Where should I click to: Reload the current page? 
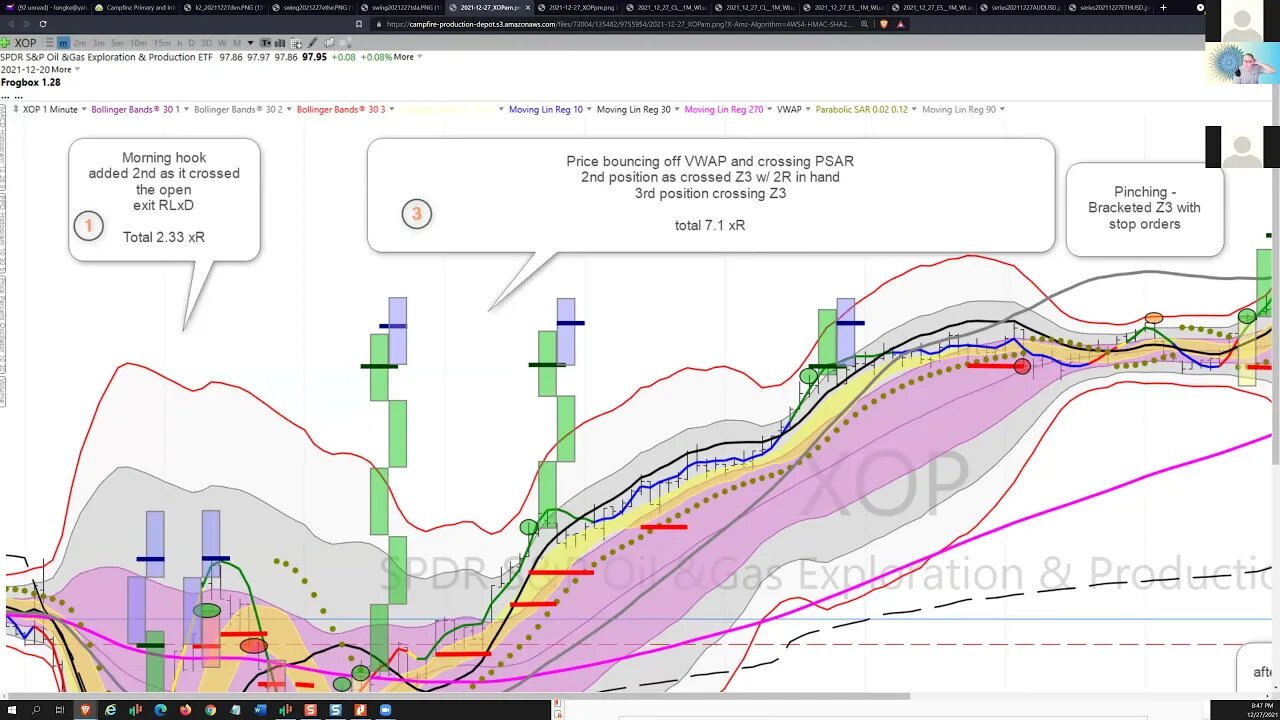click(42, 23)
